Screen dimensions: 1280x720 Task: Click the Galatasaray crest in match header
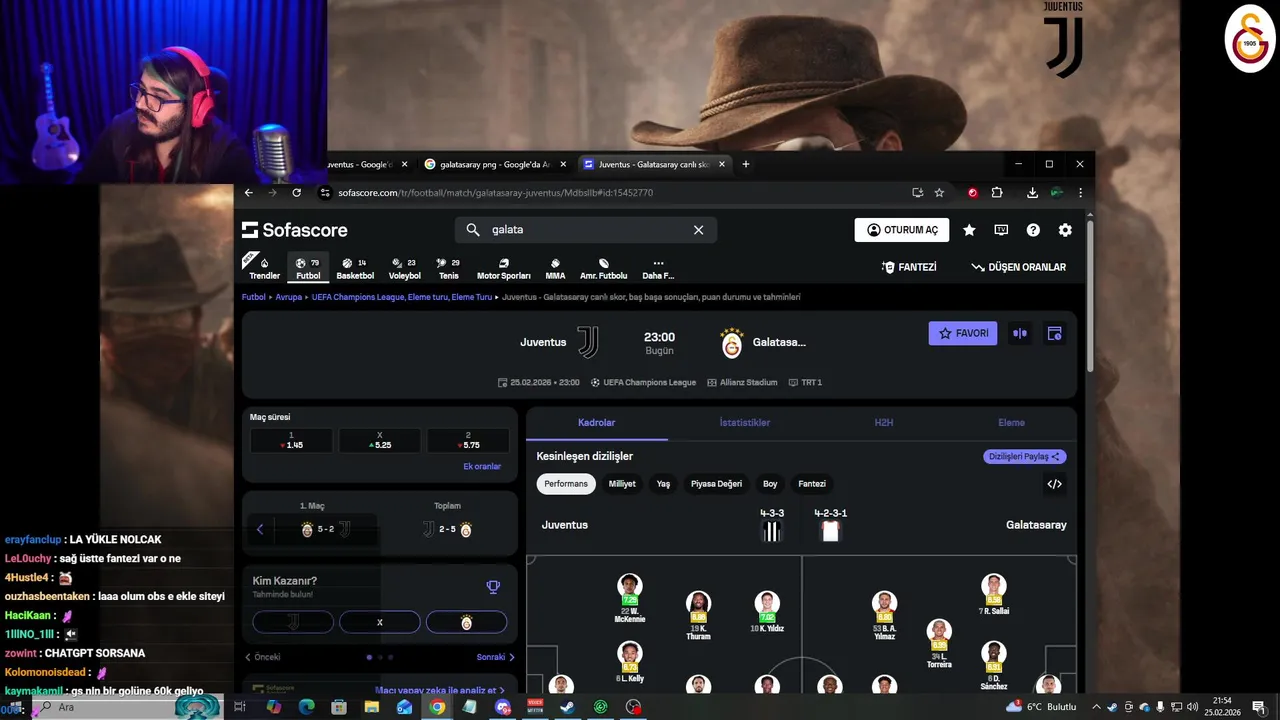tap(732, 343)
